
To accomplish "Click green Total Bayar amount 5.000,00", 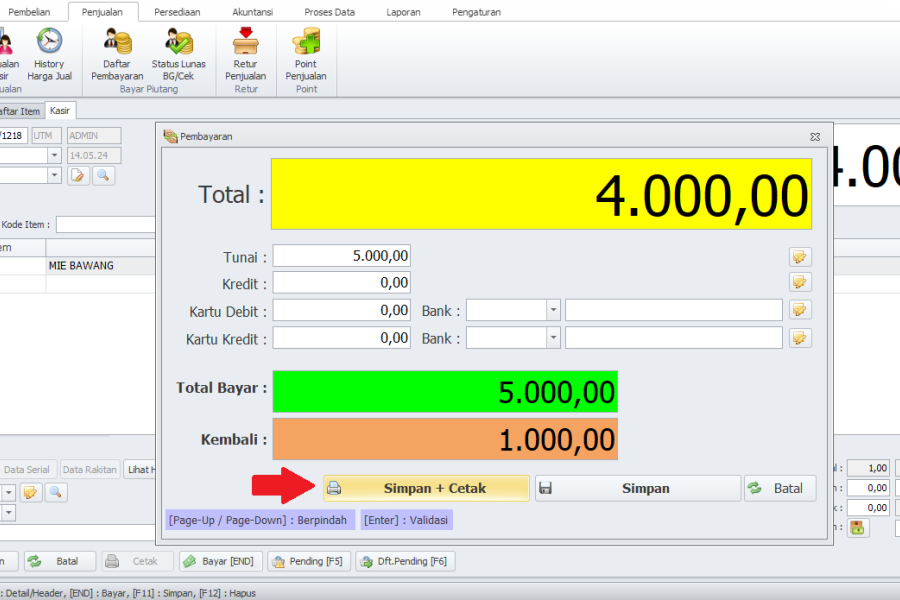I will [445, 392].
